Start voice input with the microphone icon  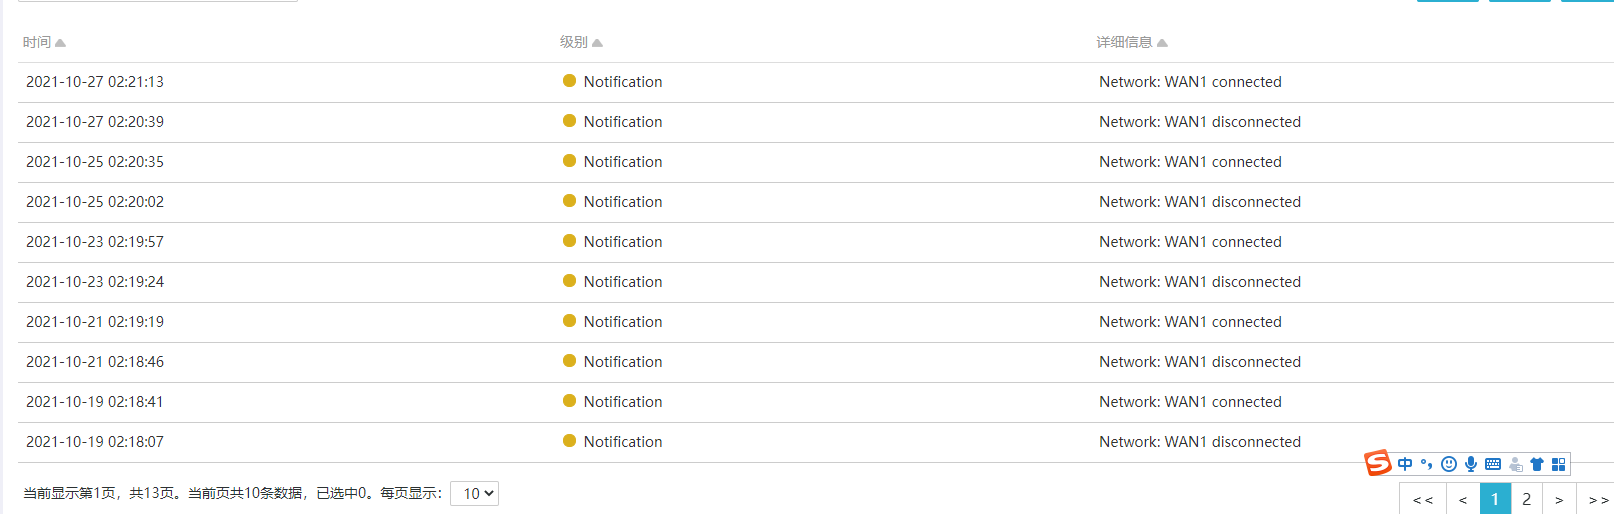[1470, 464]
